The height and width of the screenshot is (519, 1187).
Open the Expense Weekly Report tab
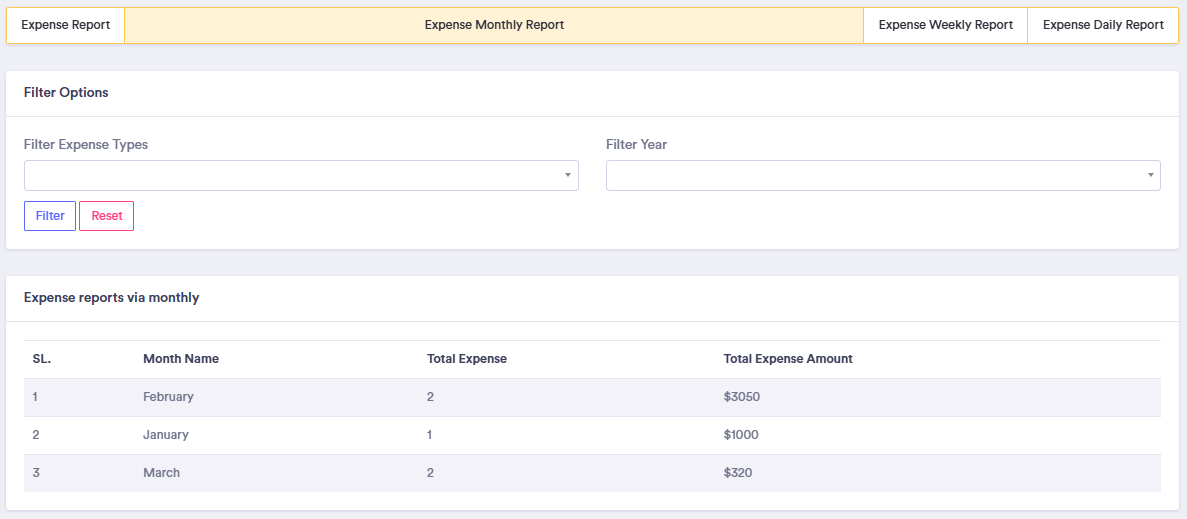coord(945,25)
